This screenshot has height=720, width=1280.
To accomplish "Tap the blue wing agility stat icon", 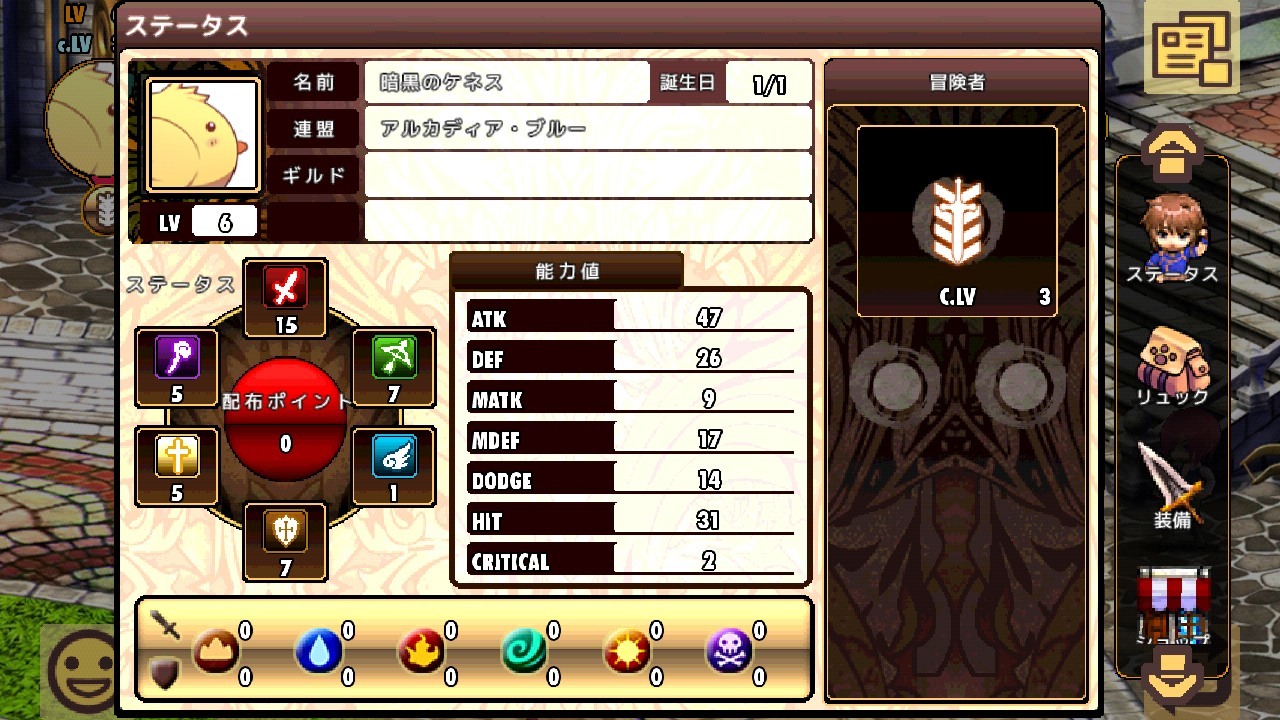I will pos(394,457).
